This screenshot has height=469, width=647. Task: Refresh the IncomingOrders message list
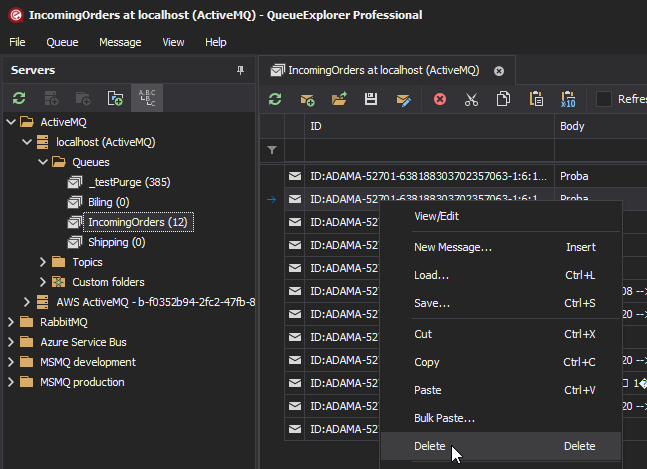275,99
